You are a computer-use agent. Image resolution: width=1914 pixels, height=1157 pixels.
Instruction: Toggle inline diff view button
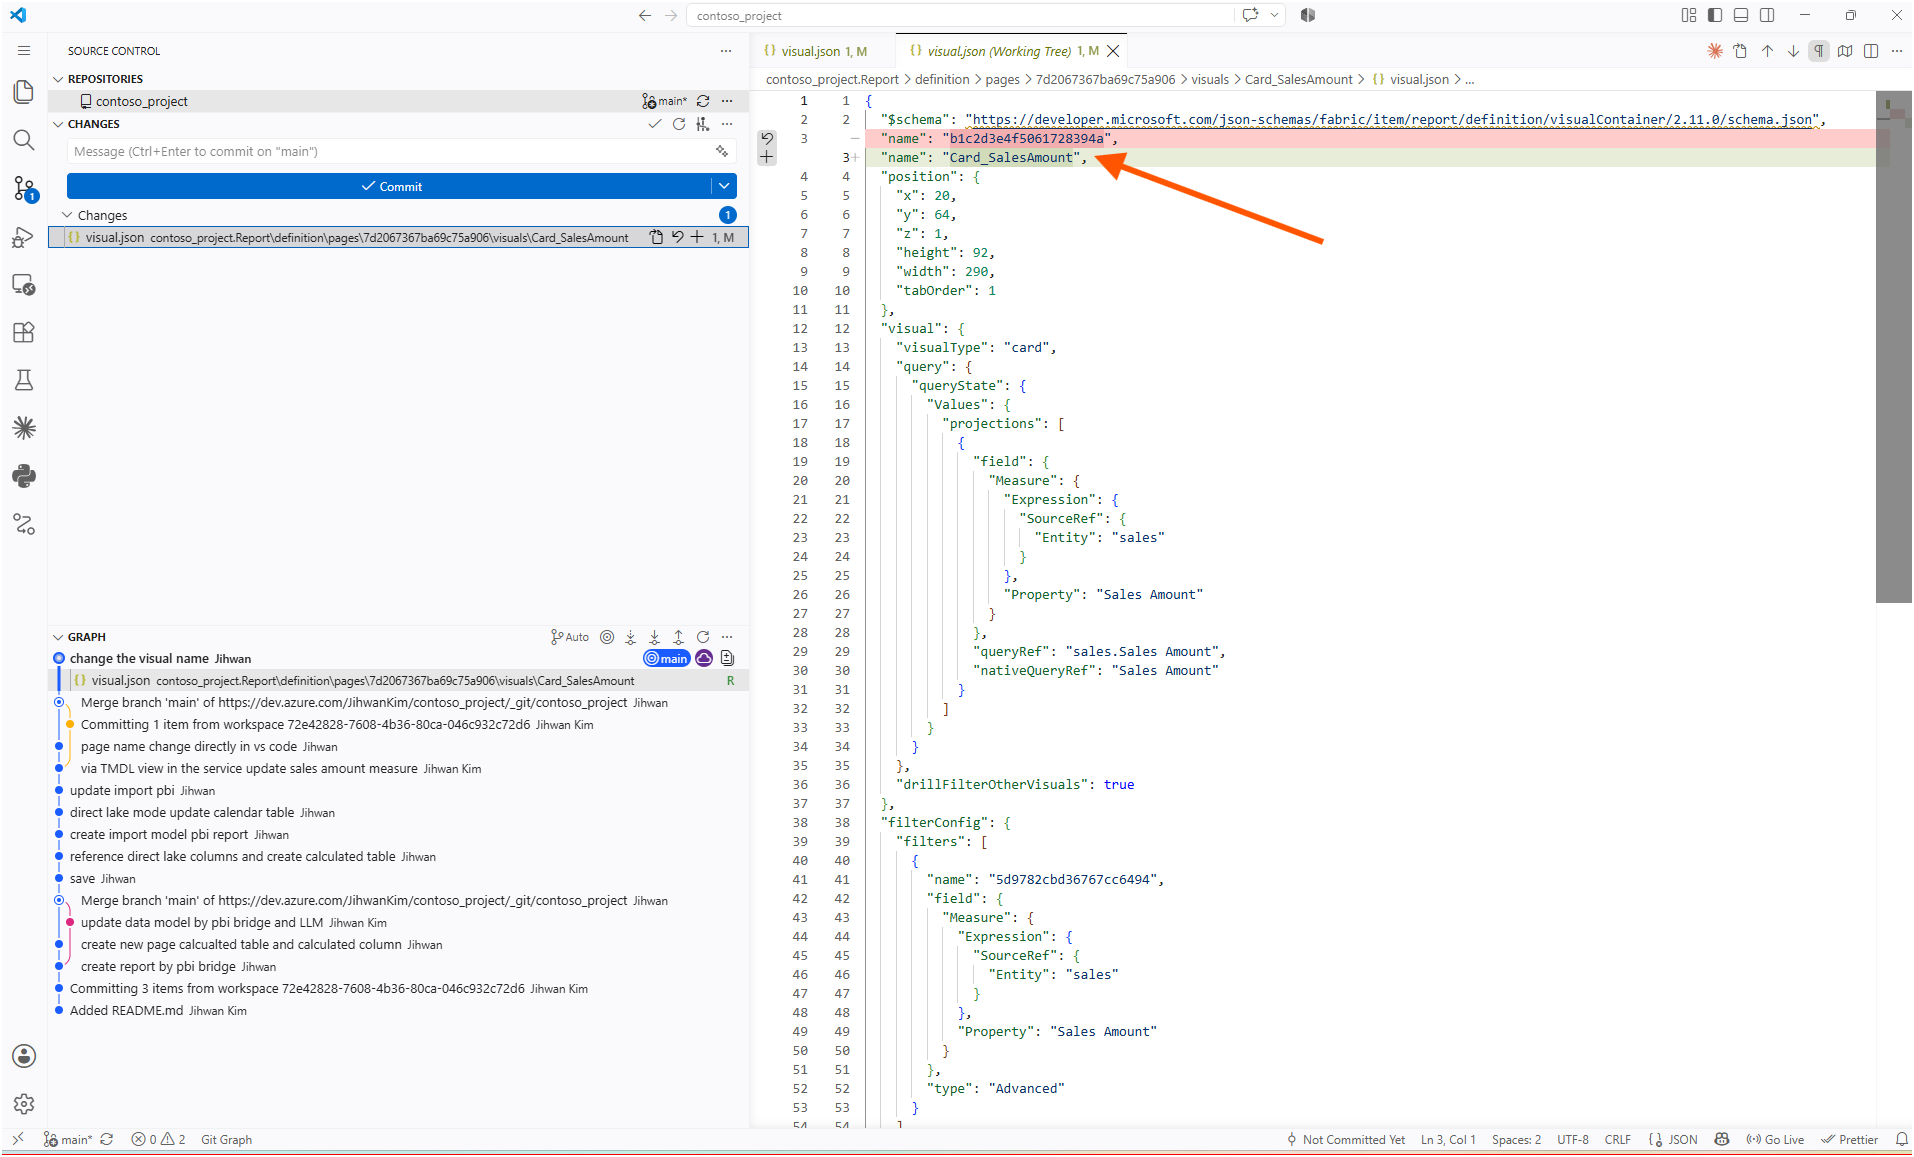(1871, 51)
